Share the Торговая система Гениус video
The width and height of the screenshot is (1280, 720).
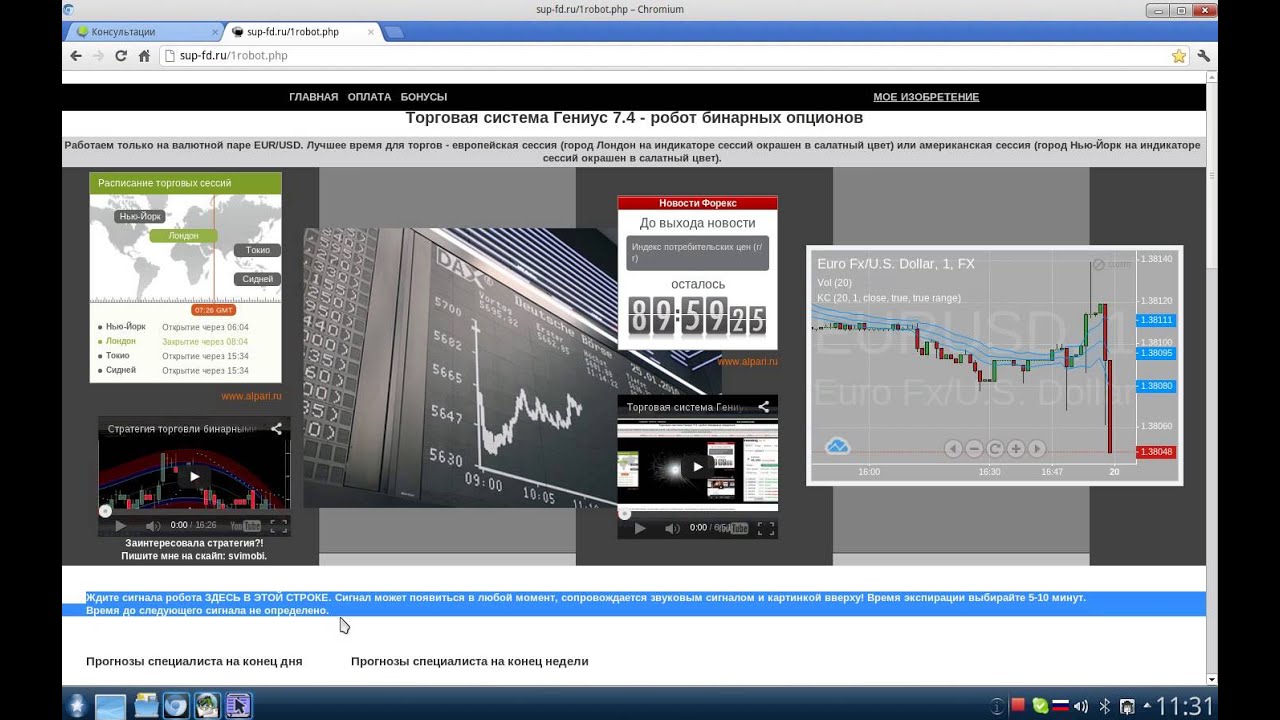pos(764,407)
